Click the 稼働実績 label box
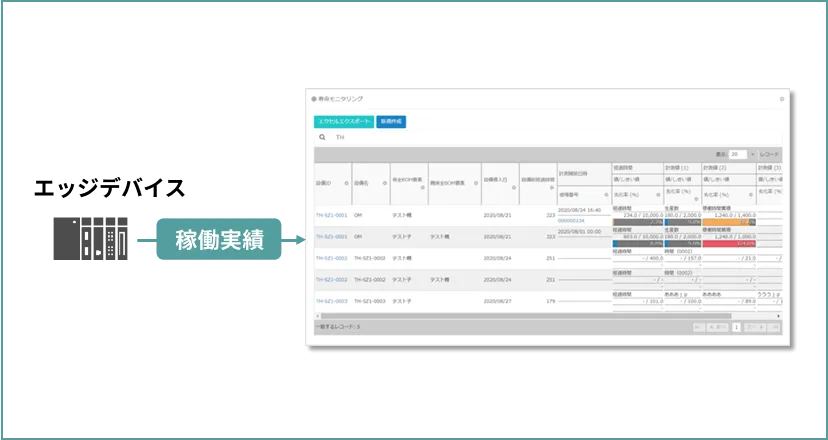This screenshot has height=440, width=828. [217, 241]
